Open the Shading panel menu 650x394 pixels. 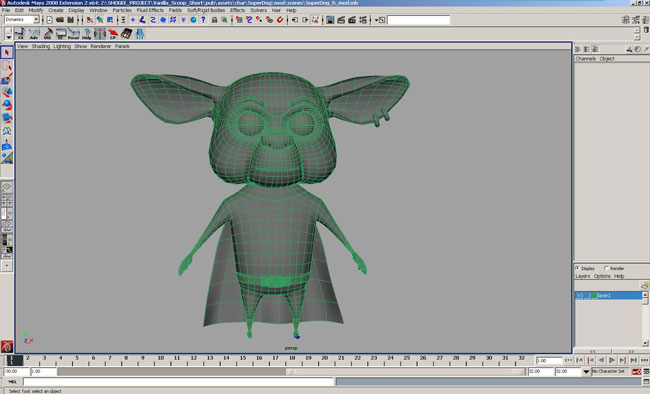[41, 46]
